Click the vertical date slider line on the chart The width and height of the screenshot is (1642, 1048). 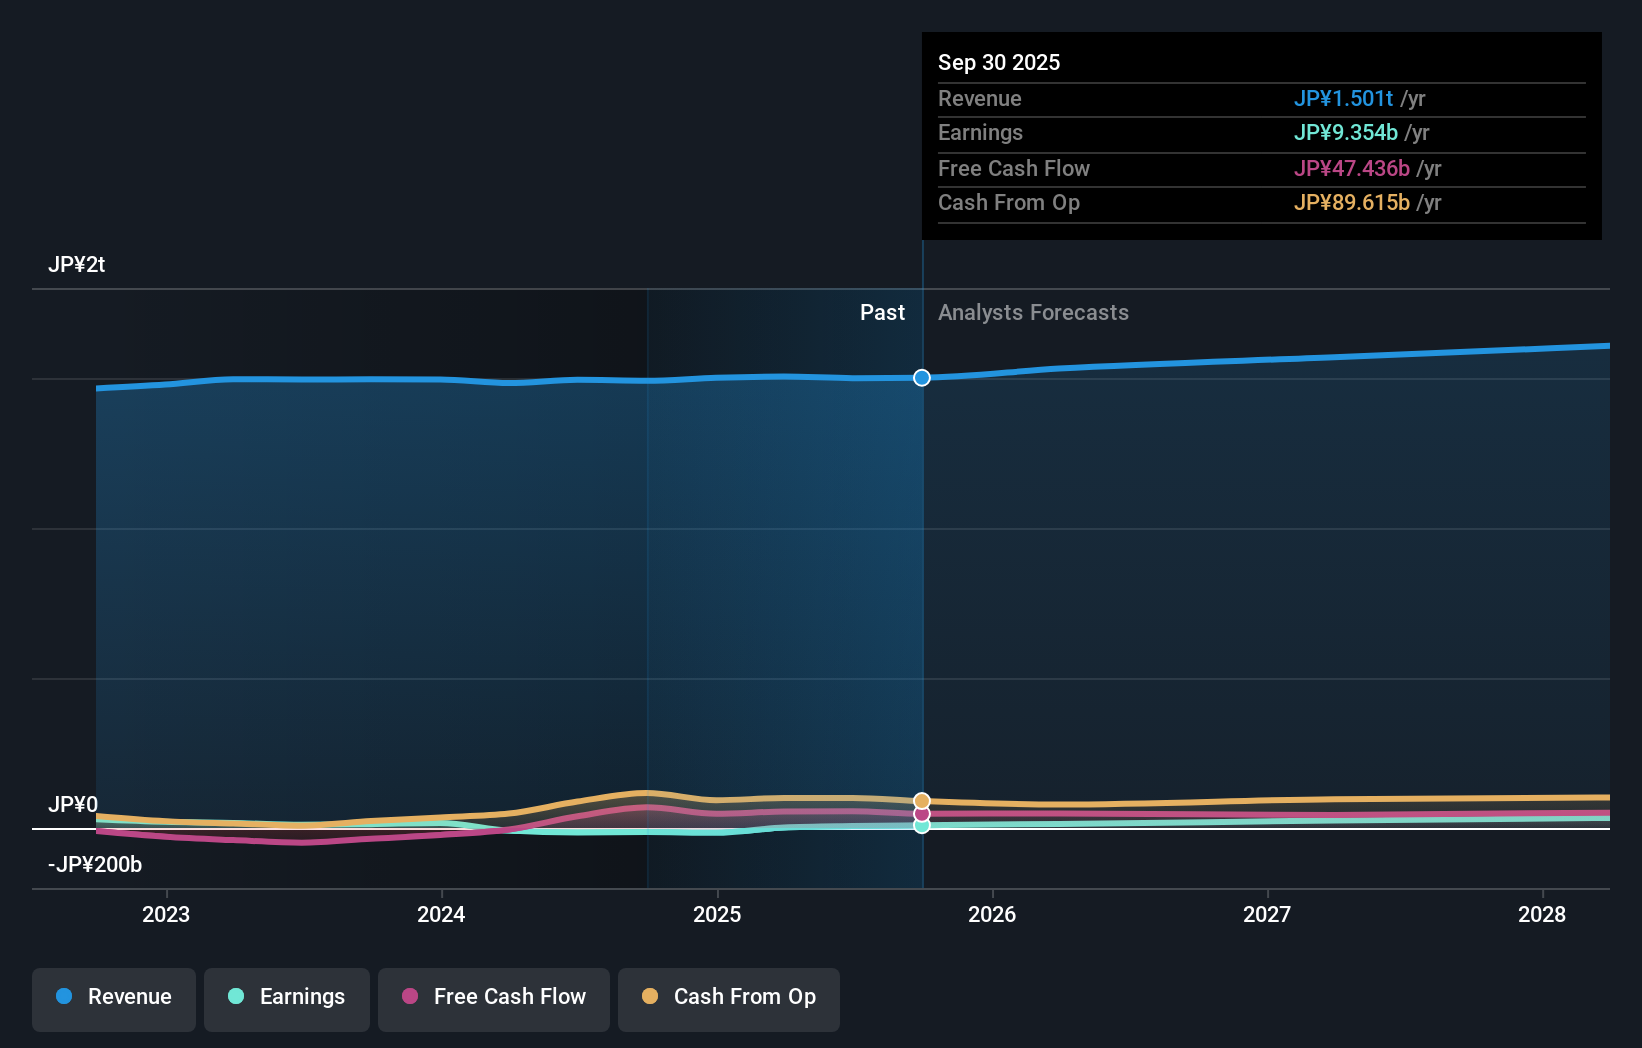coord(921,600)
